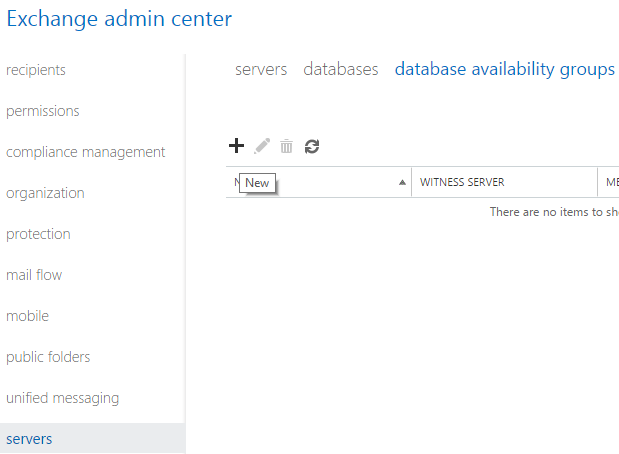Open public folders section

point(48,357)
